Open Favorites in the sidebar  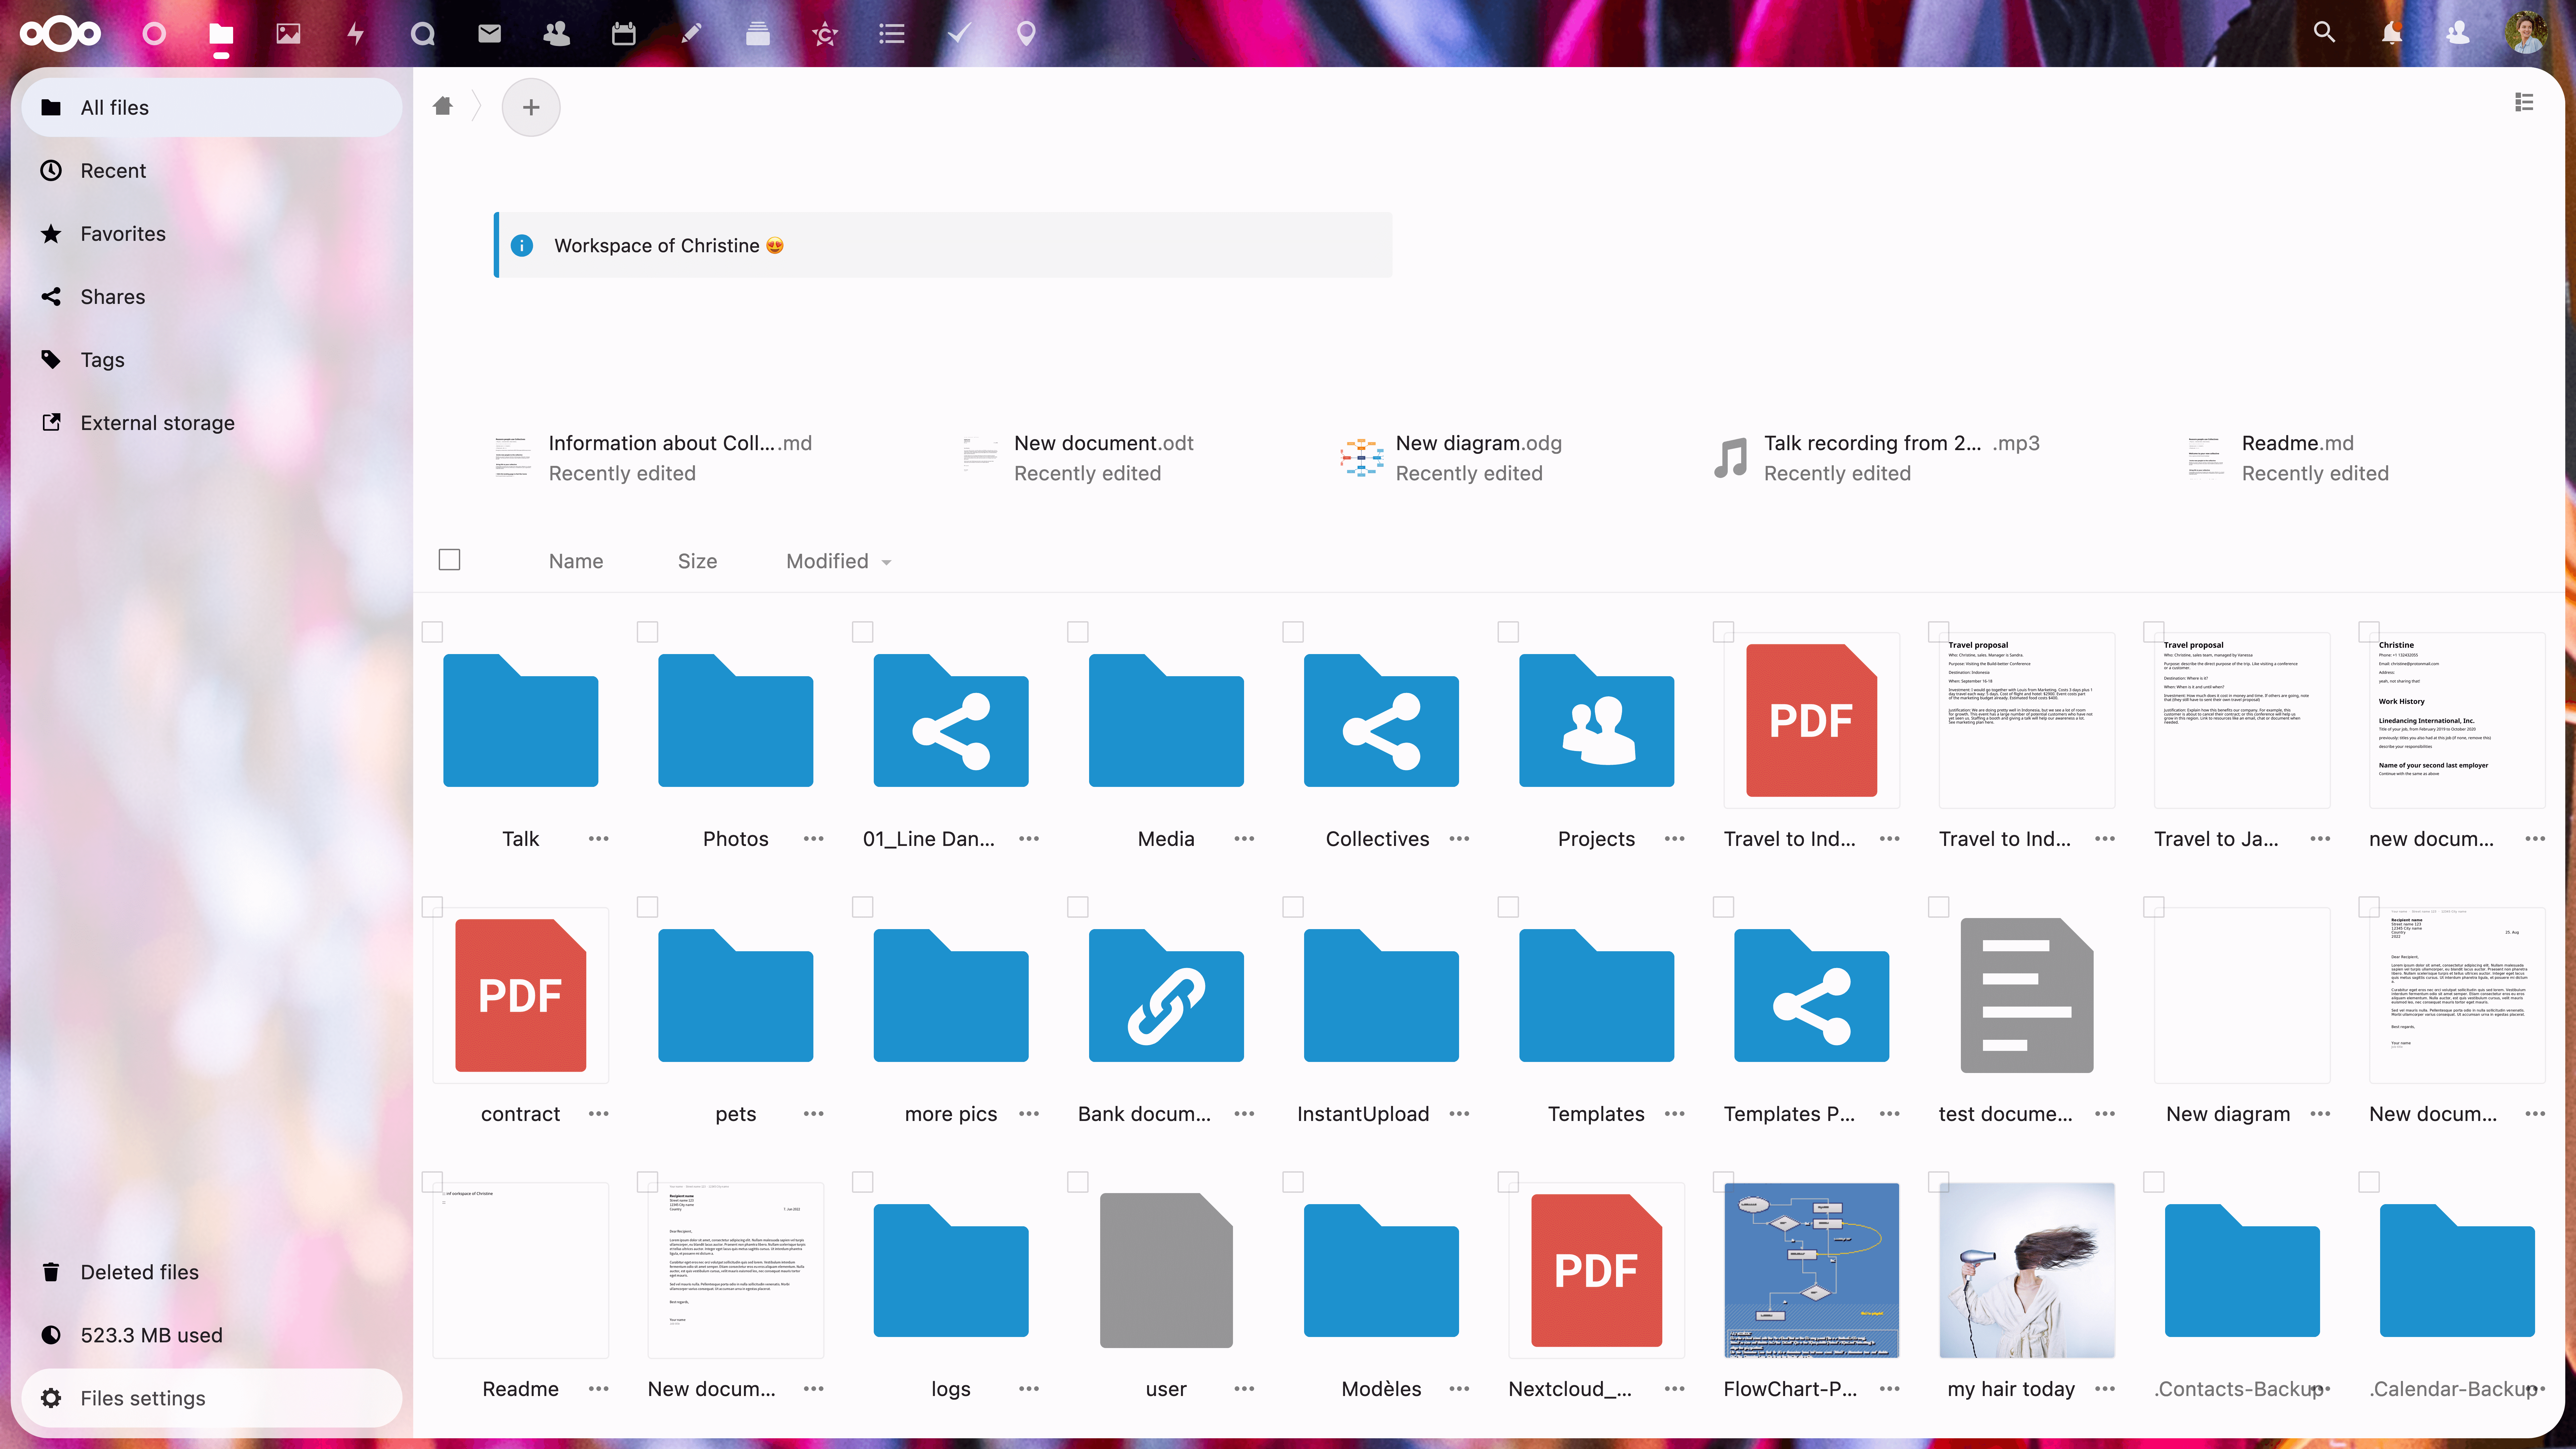pos(212,234)
